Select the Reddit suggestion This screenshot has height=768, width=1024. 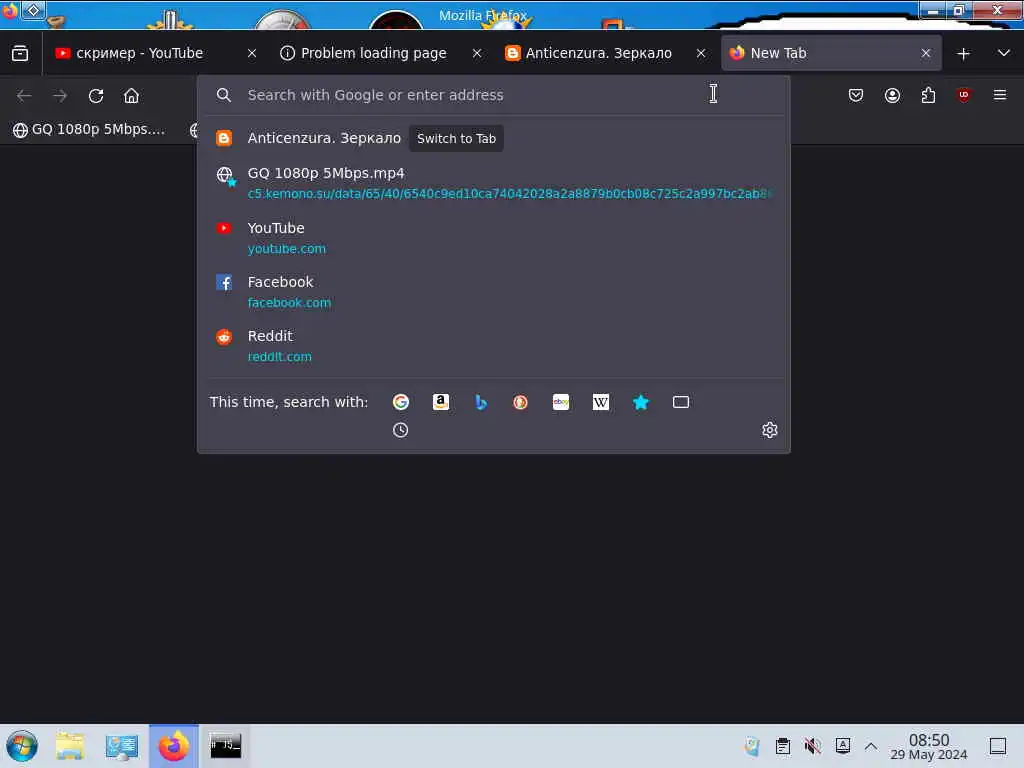coord(493,346)
